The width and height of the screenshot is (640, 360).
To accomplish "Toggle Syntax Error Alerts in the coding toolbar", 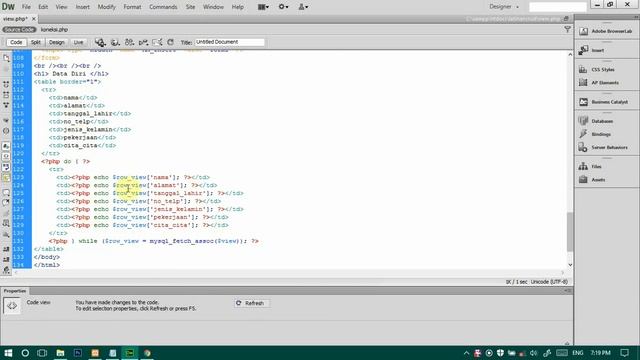I will 6,178.
